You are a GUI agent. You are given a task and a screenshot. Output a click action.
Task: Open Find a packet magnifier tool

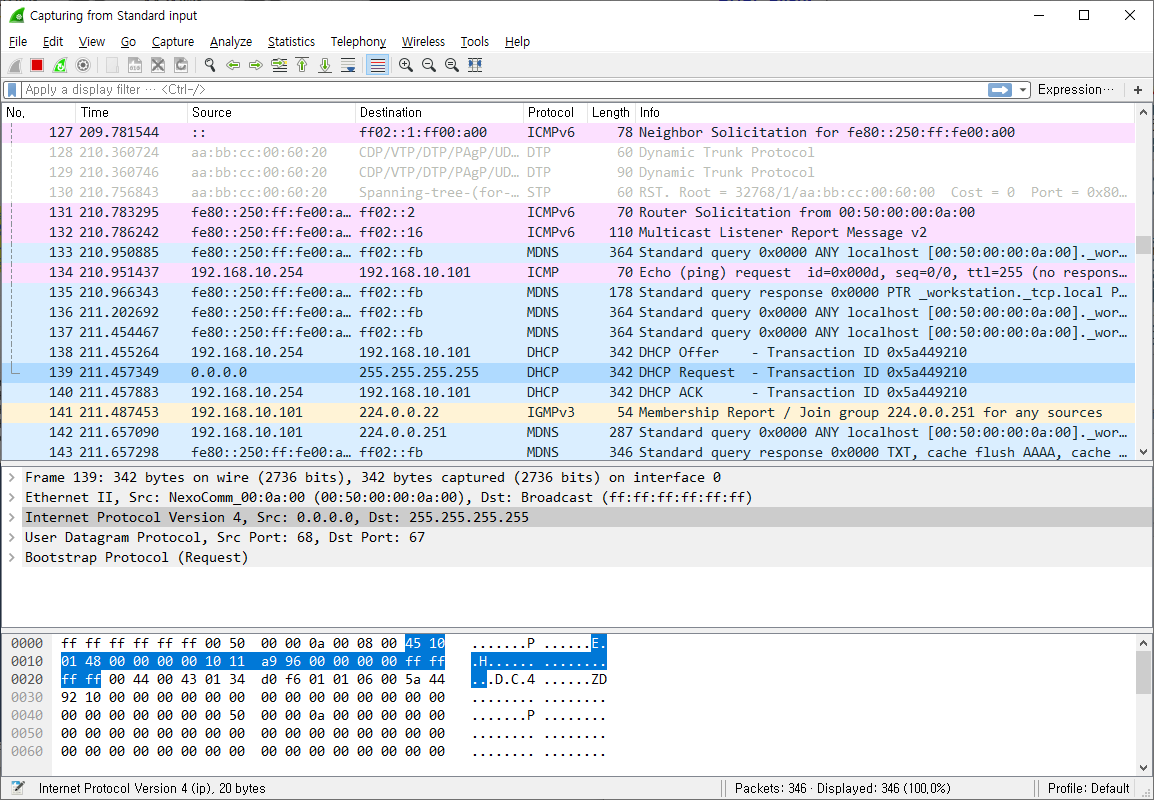[x=210, y=66]
